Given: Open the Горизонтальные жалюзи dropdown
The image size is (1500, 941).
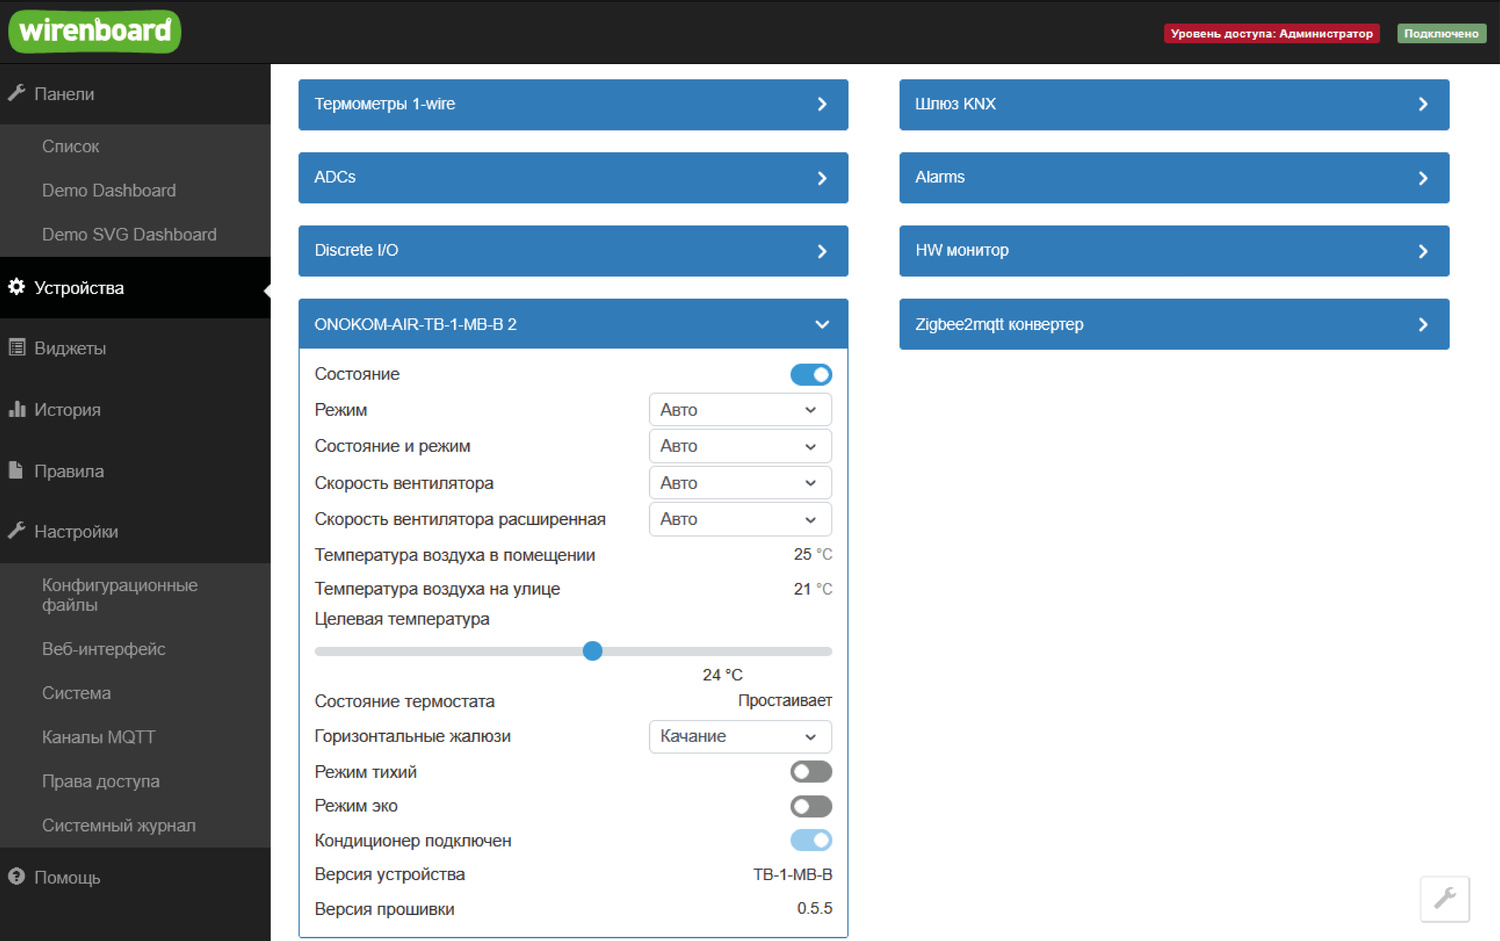Looking at the screenshot, I should click(x=739, y=736).
